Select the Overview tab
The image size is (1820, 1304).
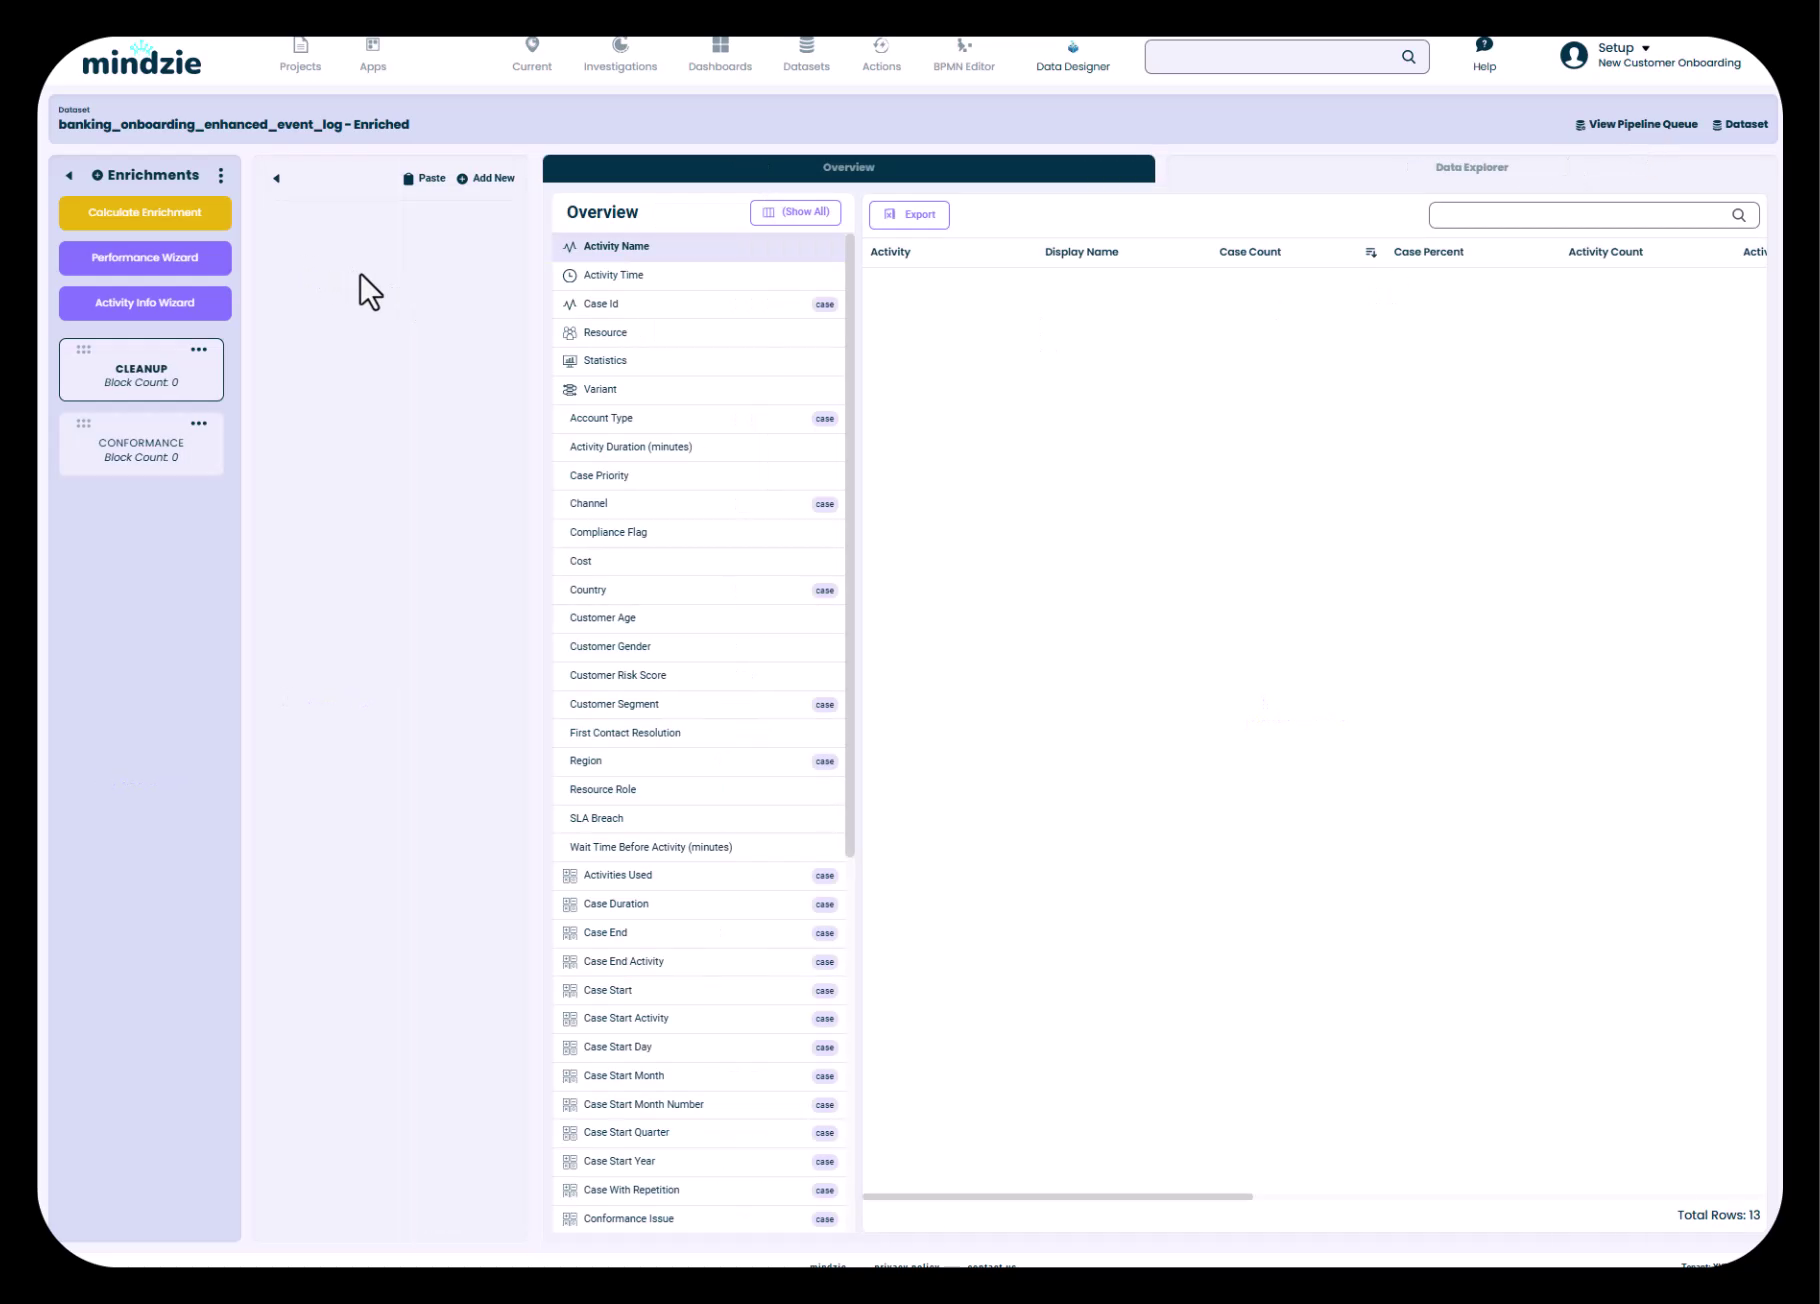coord(848,168)
